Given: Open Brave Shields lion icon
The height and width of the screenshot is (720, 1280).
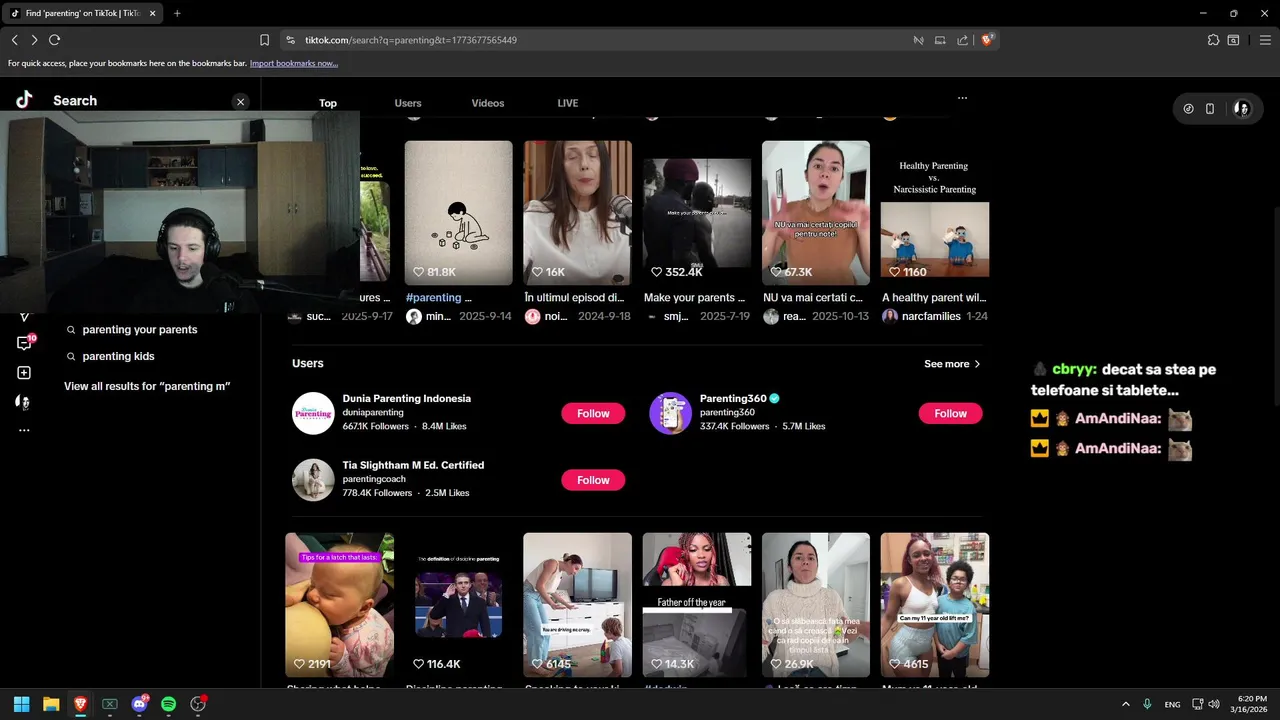Looking at the screenshot, I should (987, 40).
